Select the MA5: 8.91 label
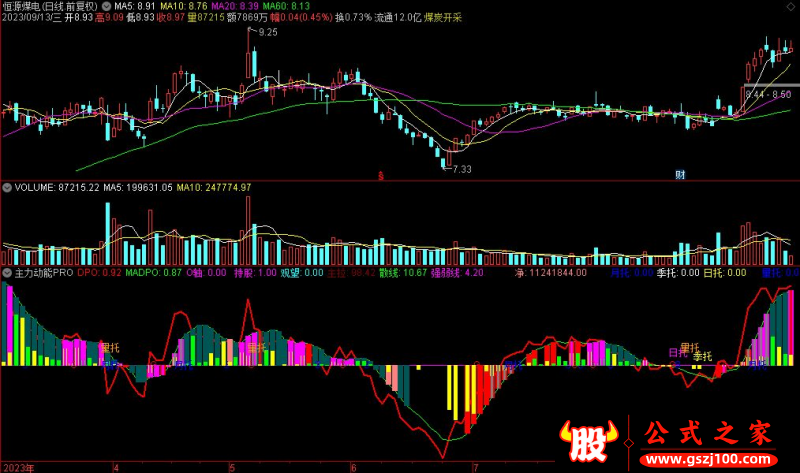Image resolution: width=800 pixels, height=473 pixels. (135, 6)
